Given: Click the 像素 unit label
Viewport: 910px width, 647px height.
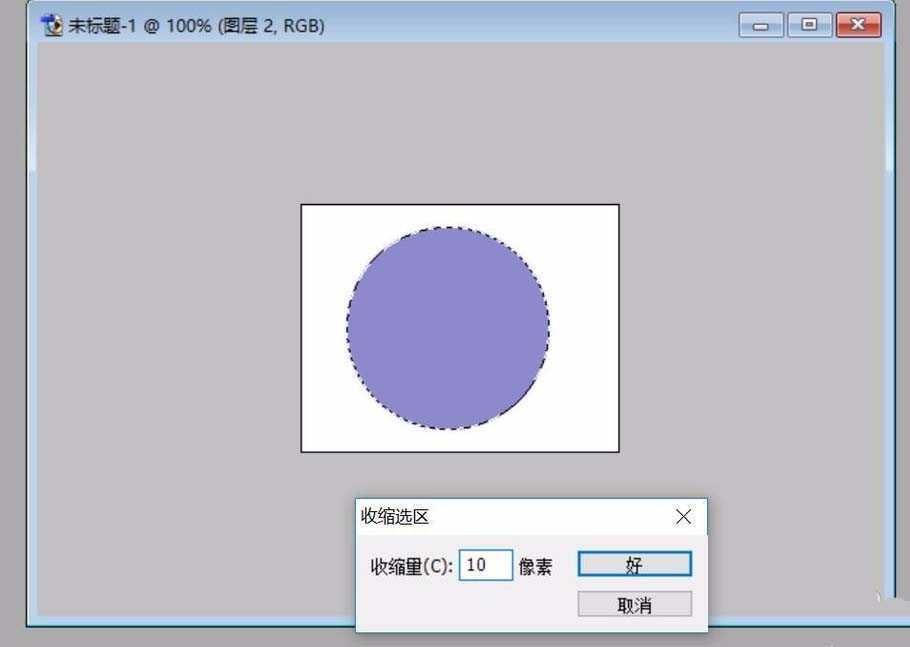Looking at the screenshot, I should click(539, 564).
